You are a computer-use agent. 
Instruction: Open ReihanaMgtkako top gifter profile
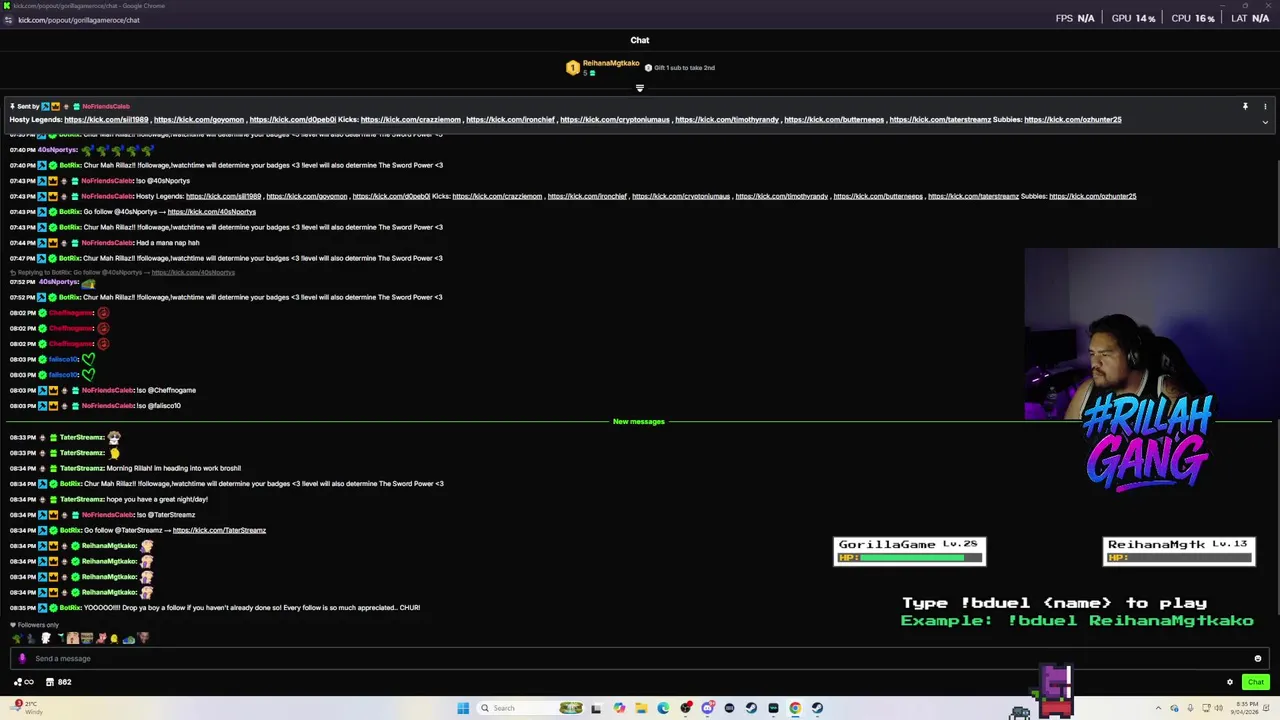[611, 63]
